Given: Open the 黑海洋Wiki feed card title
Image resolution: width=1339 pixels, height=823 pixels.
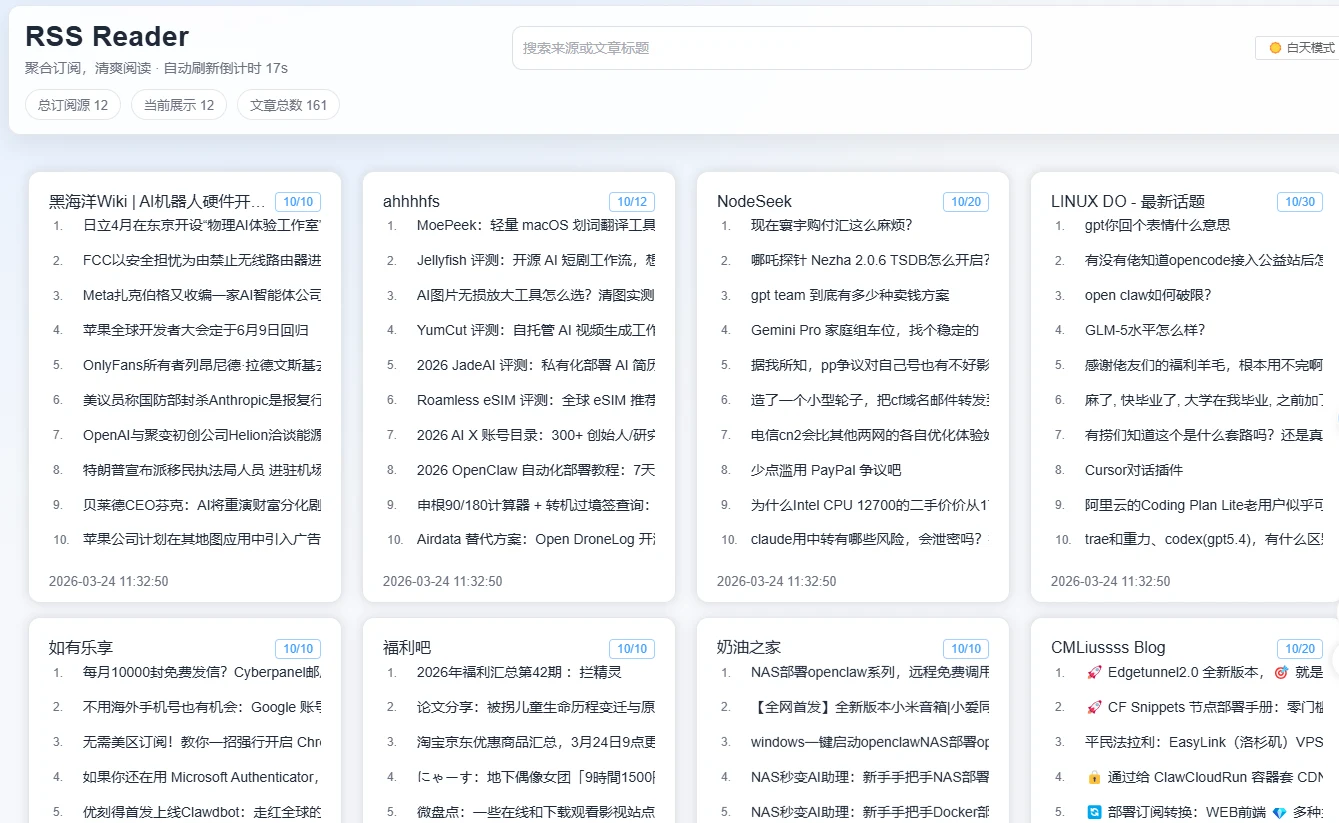Looking at the screenshot, I should (158, 201).
